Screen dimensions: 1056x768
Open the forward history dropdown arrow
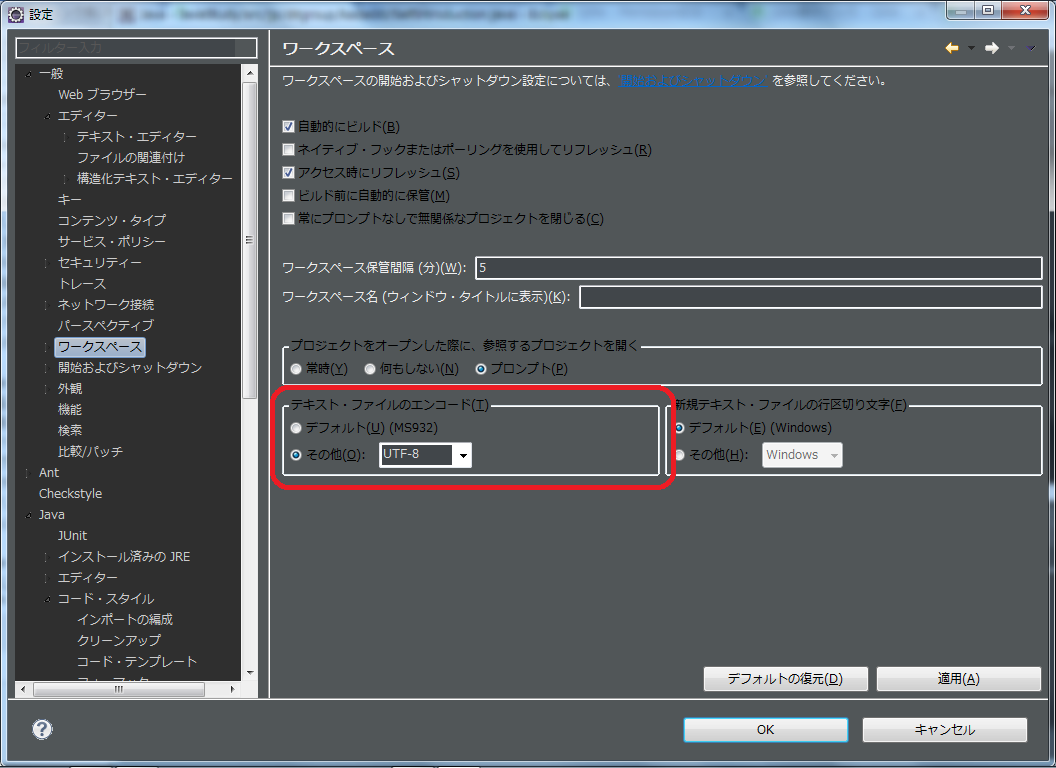1011,48
